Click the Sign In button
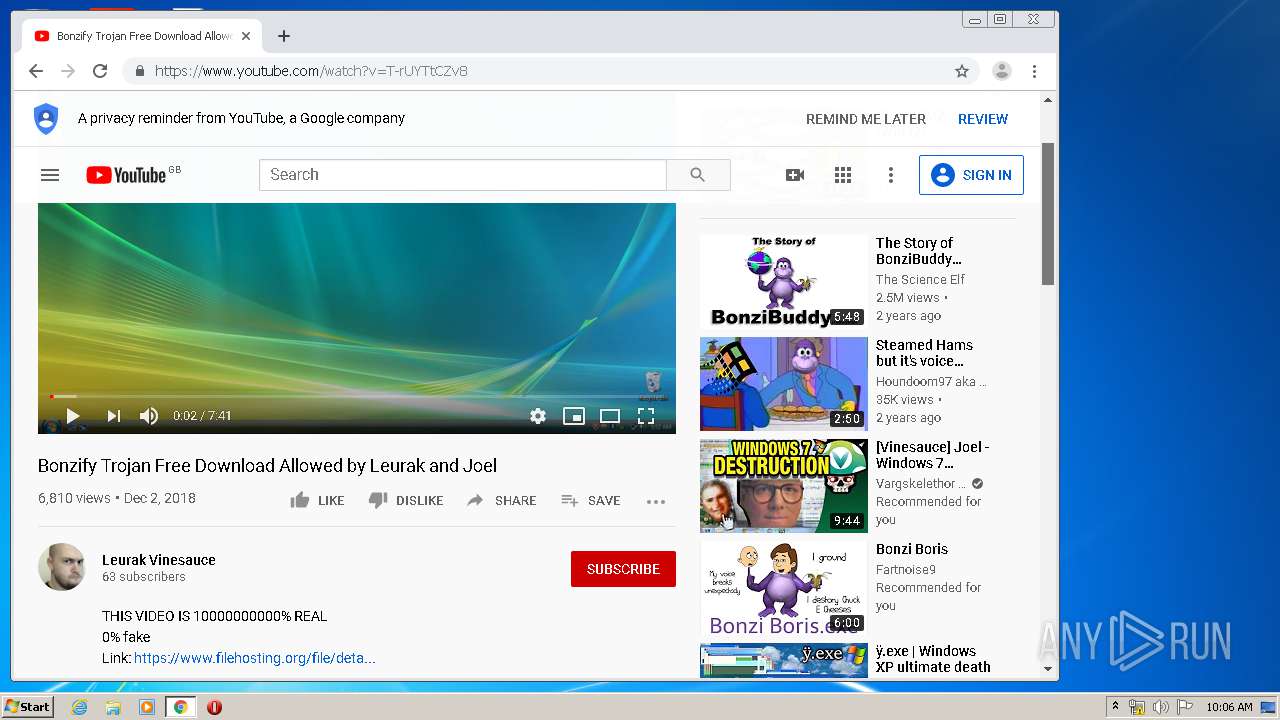This screenshot has height=720, width=1280. [971, 175]
